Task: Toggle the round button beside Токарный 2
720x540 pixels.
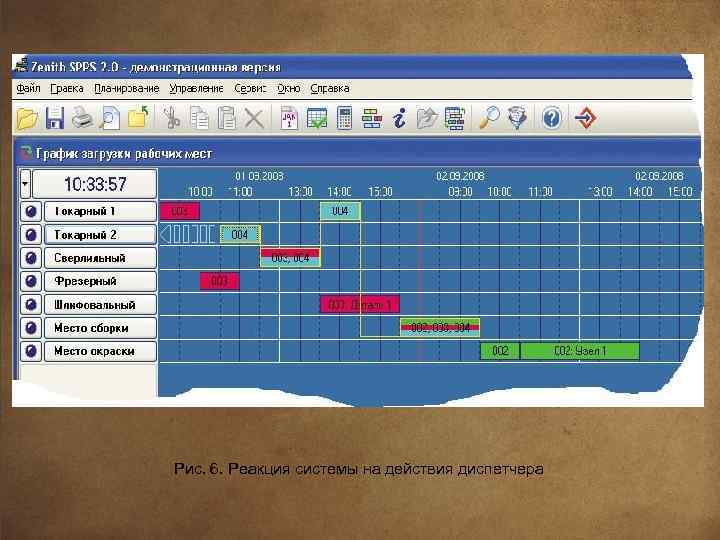Action: click(31, 235)
